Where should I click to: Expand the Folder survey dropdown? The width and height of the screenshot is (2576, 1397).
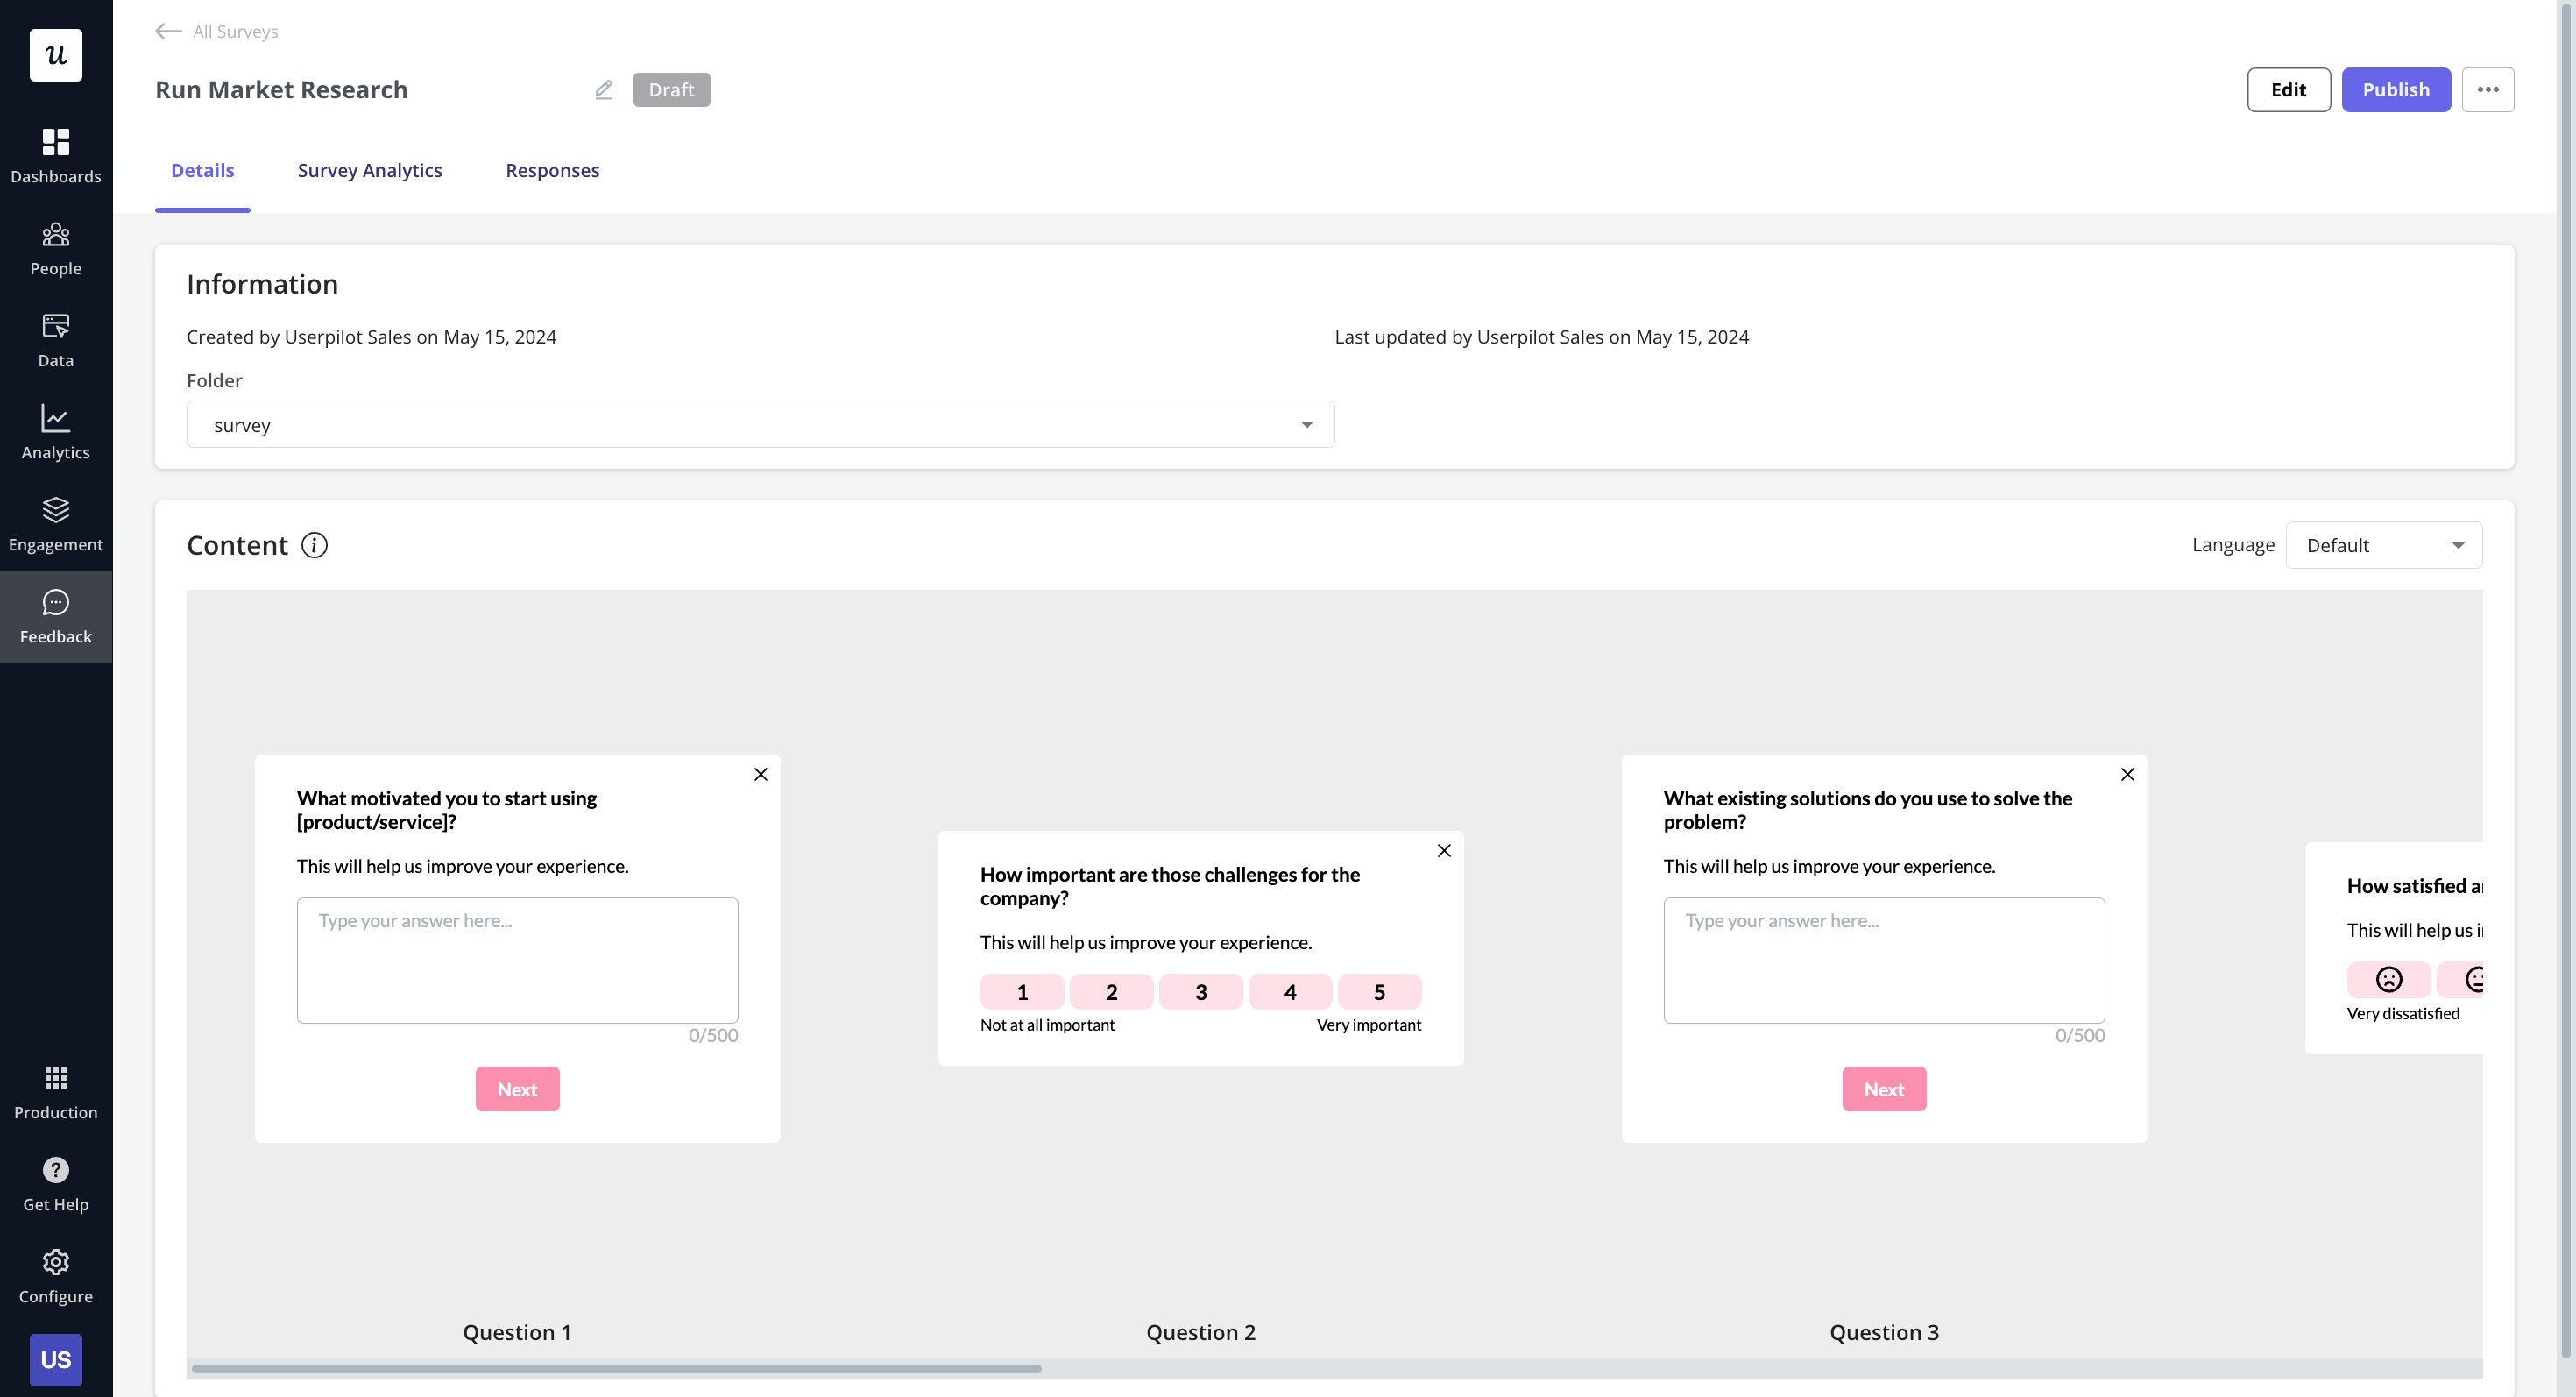(1306, 423)
